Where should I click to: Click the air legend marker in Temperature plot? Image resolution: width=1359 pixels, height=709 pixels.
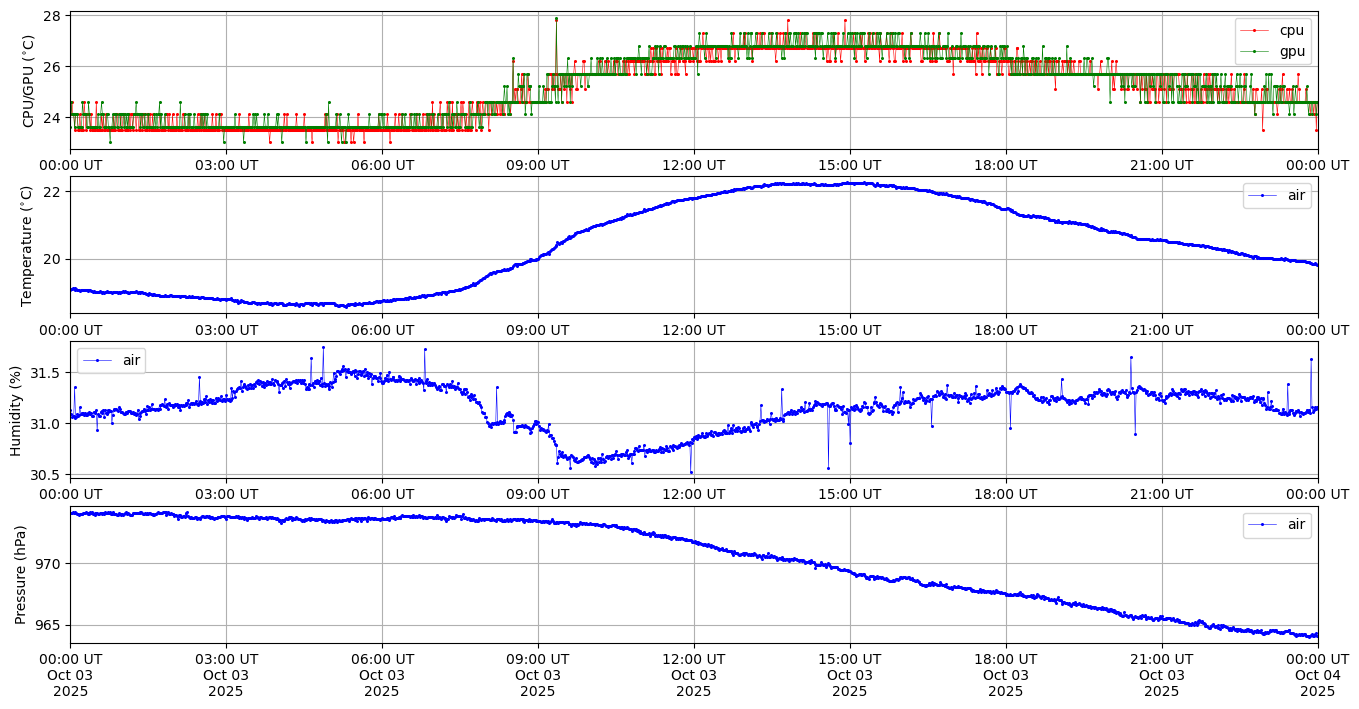coord(1263,195)
